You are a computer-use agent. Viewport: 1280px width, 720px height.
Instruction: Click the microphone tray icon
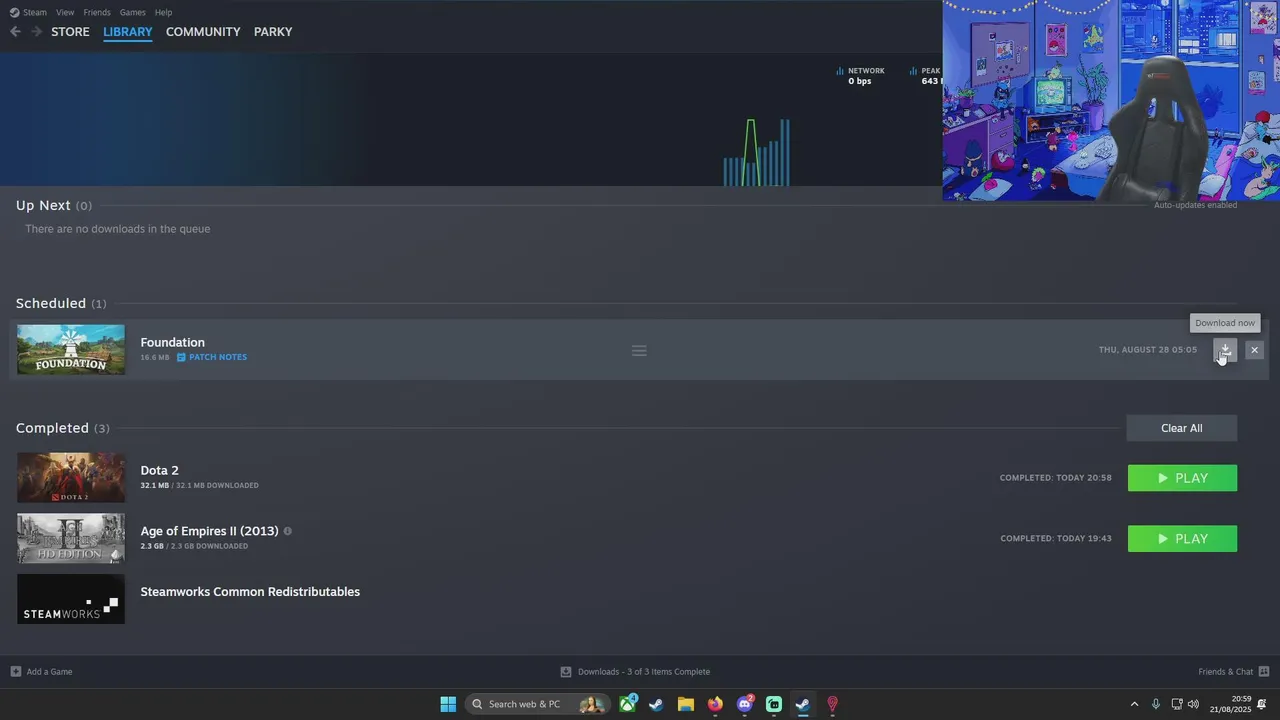pos(1156,704)
